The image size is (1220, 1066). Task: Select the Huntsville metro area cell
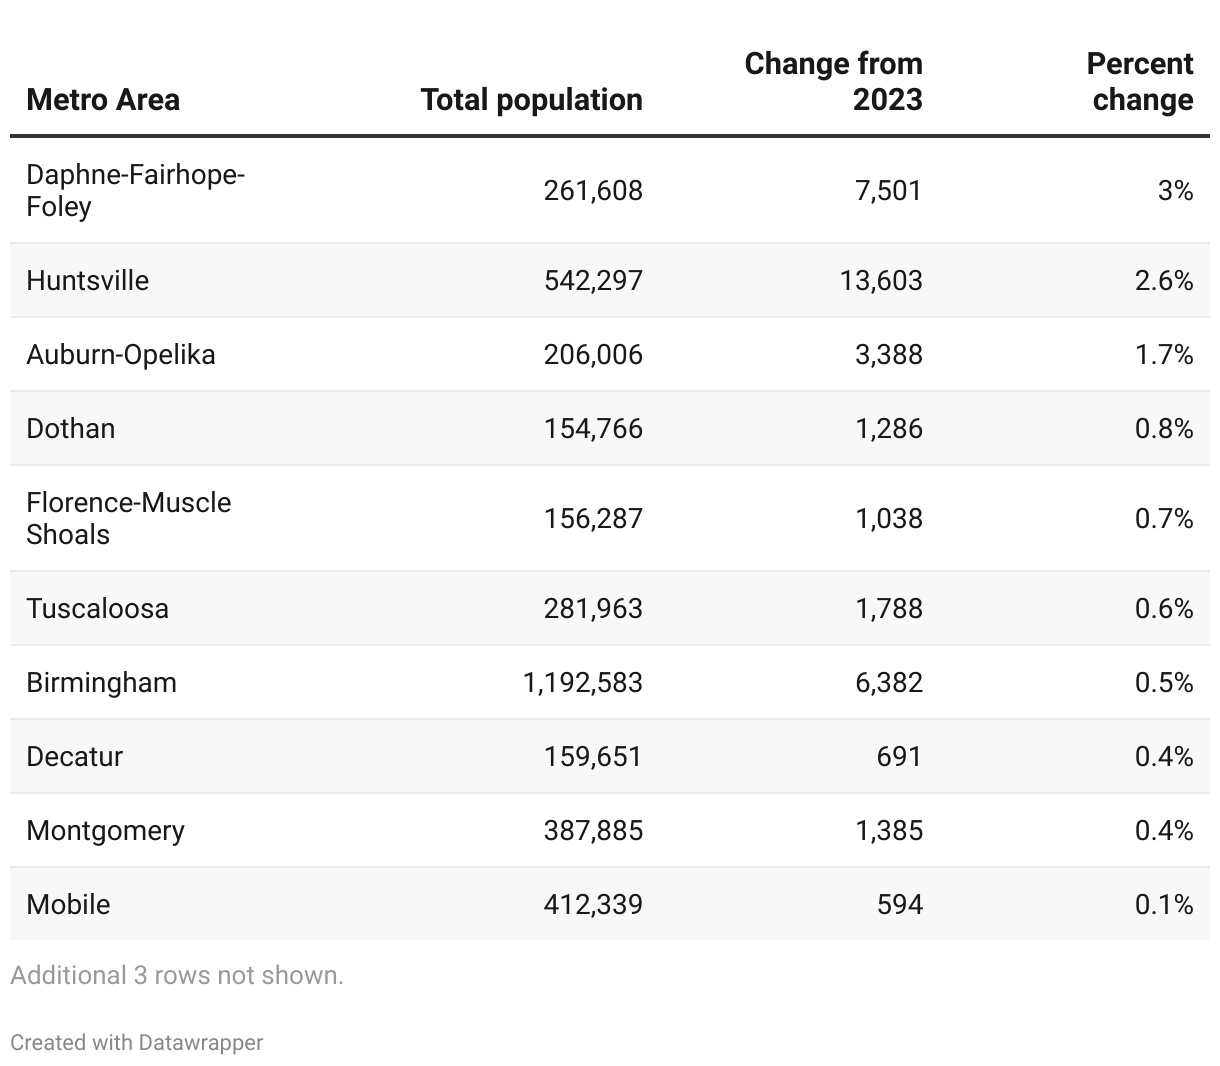88,280
